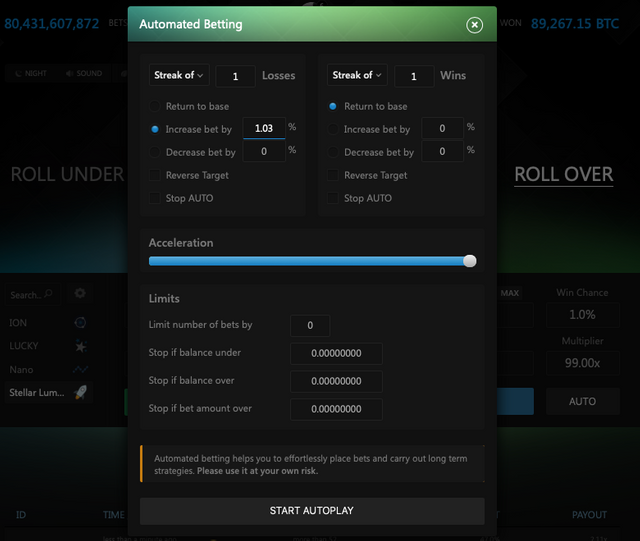
Task: Select 'Decrease bet by' for Wins
Action: coord(333,152)
